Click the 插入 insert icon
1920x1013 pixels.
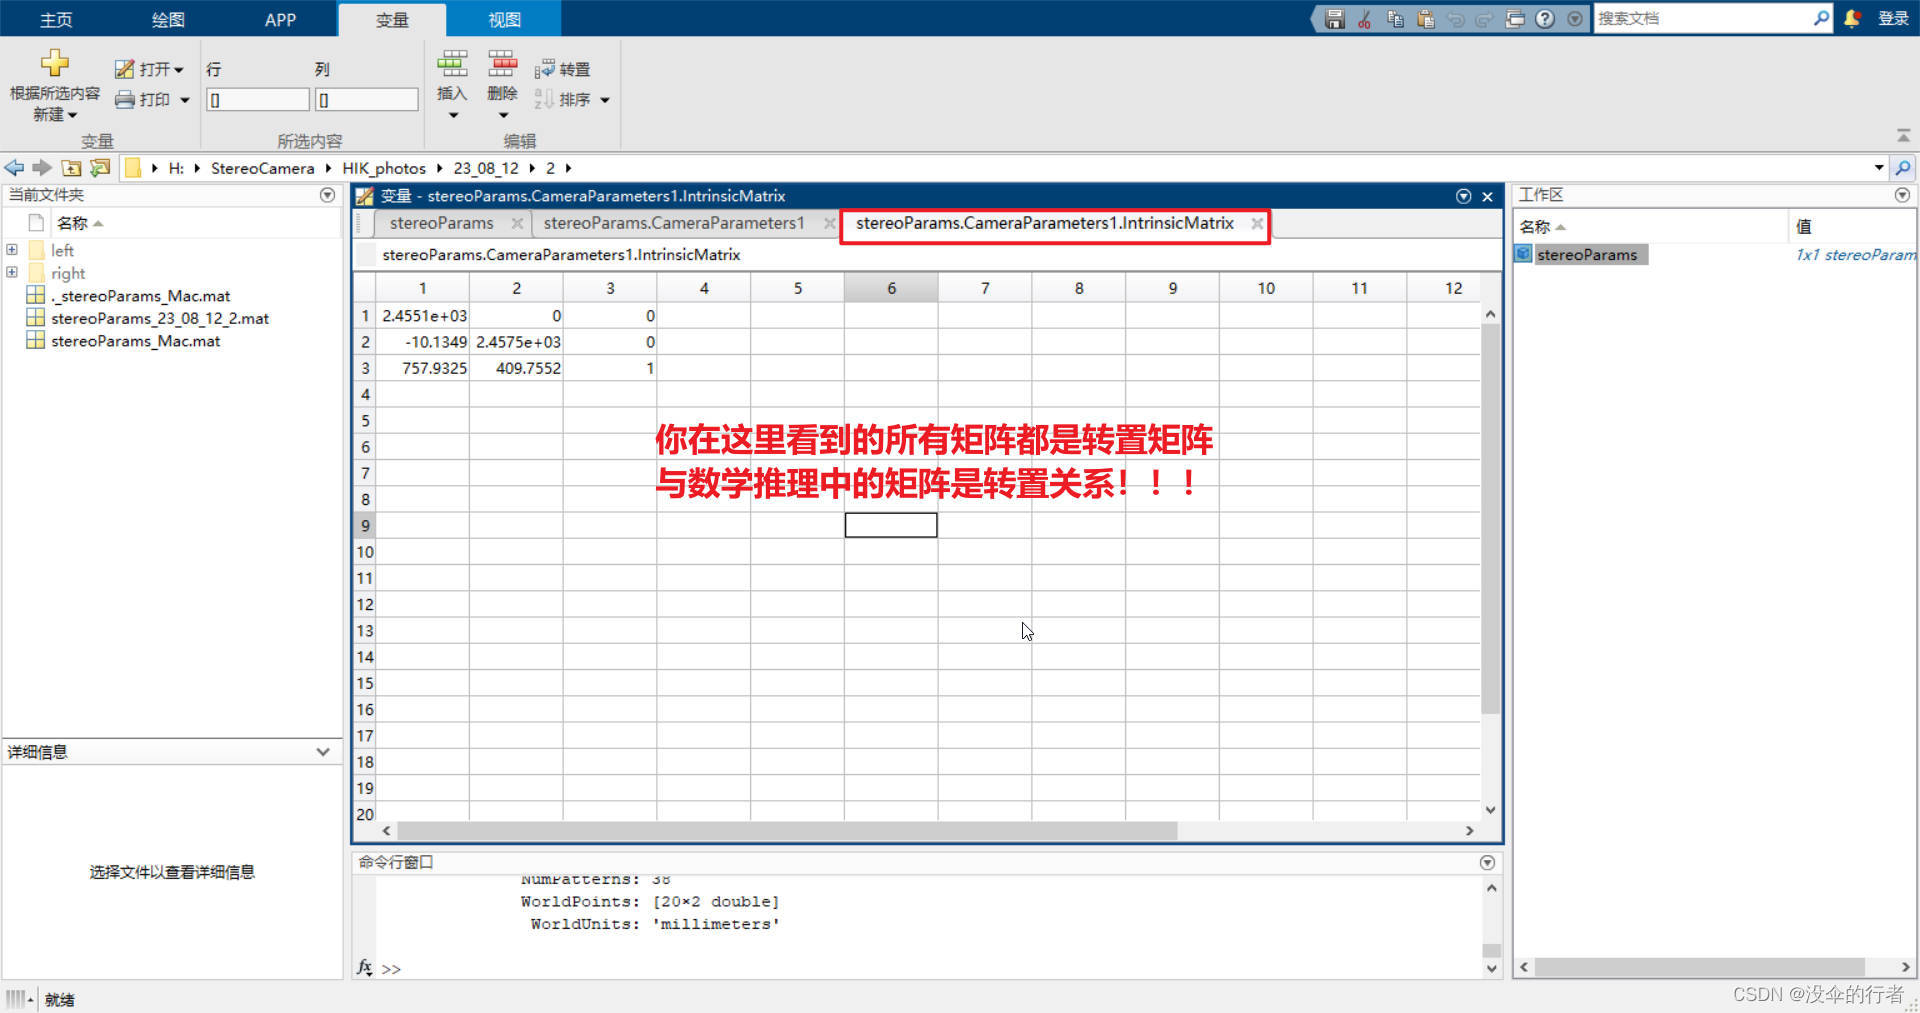tap(452, 64)
